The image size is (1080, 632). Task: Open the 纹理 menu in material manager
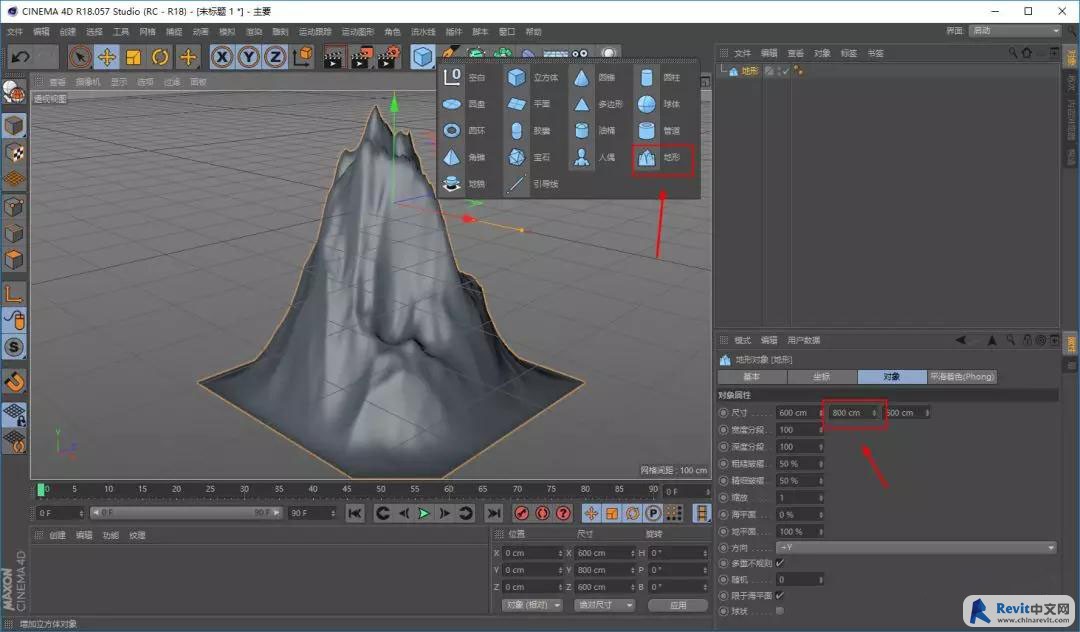[x=137, y=536]
